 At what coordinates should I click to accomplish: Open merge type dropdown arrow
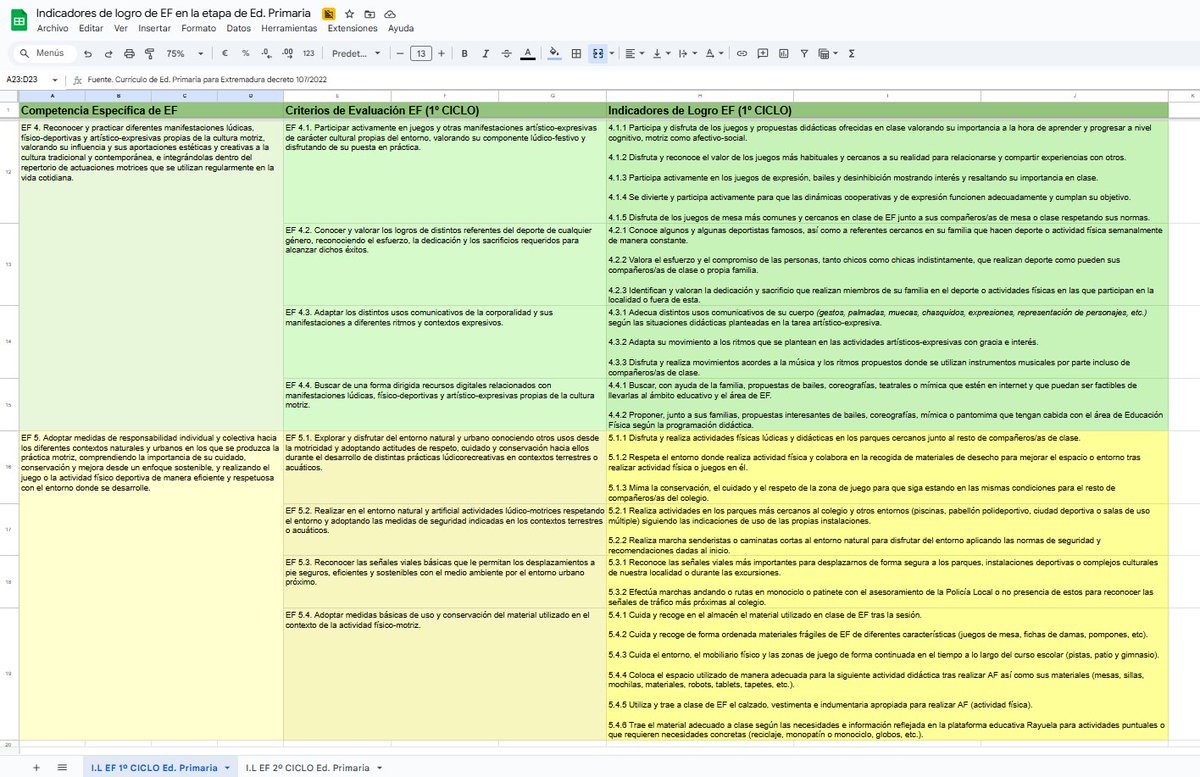click(x=611, y=53)
